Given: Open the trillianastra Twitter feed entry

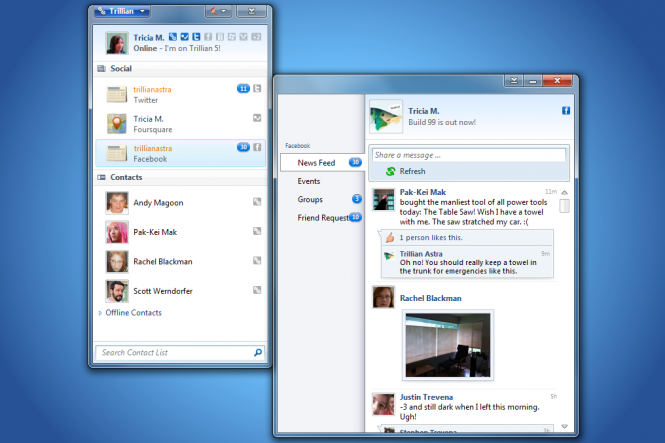Looking at the screenshot, I should coord(180,95).
